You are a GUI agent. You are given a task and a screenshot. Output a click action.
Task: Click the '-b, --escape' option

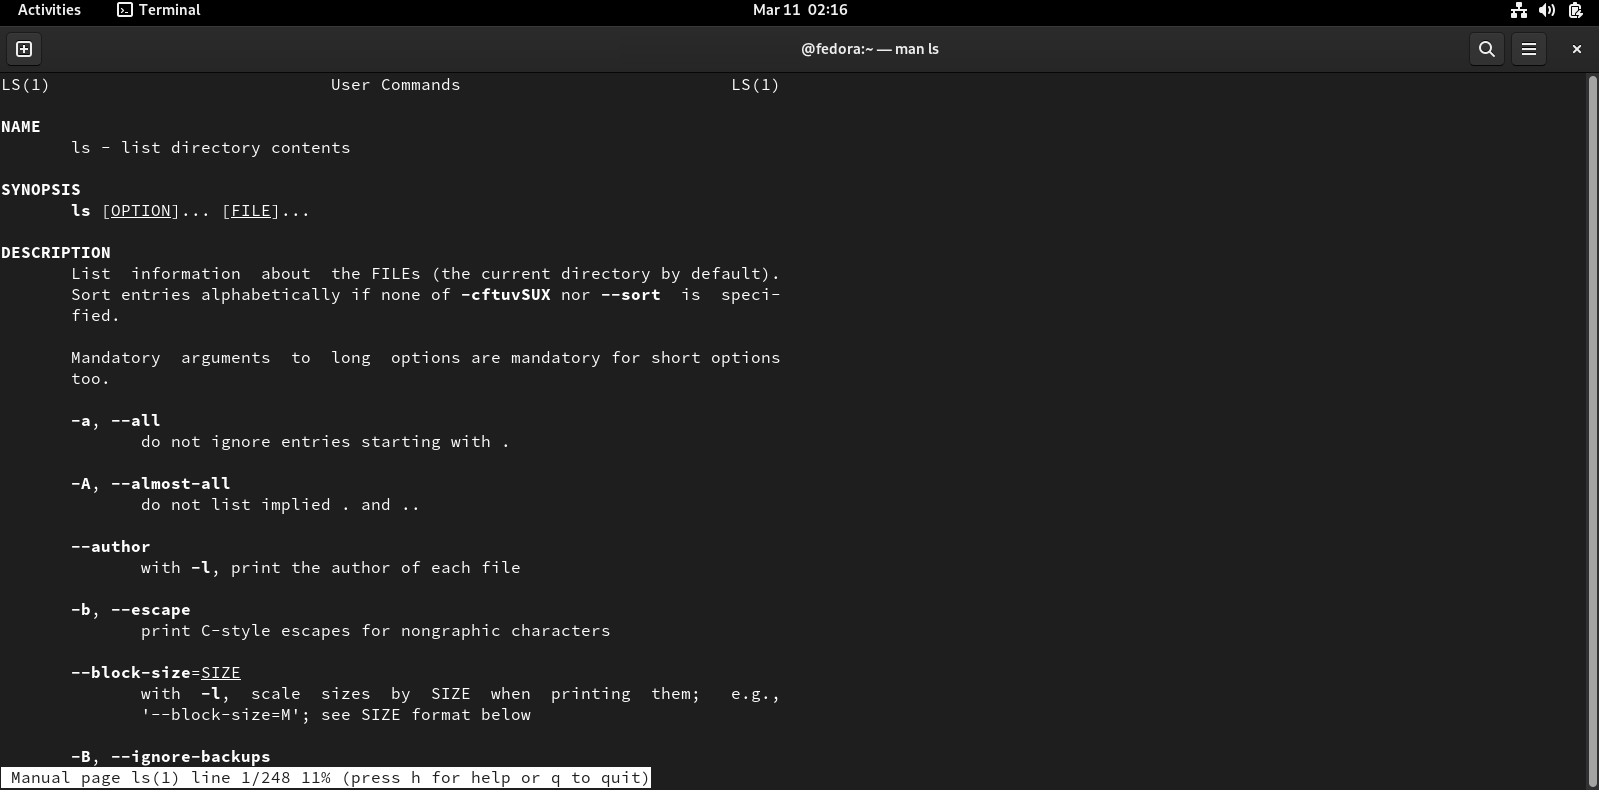(131, 610)
